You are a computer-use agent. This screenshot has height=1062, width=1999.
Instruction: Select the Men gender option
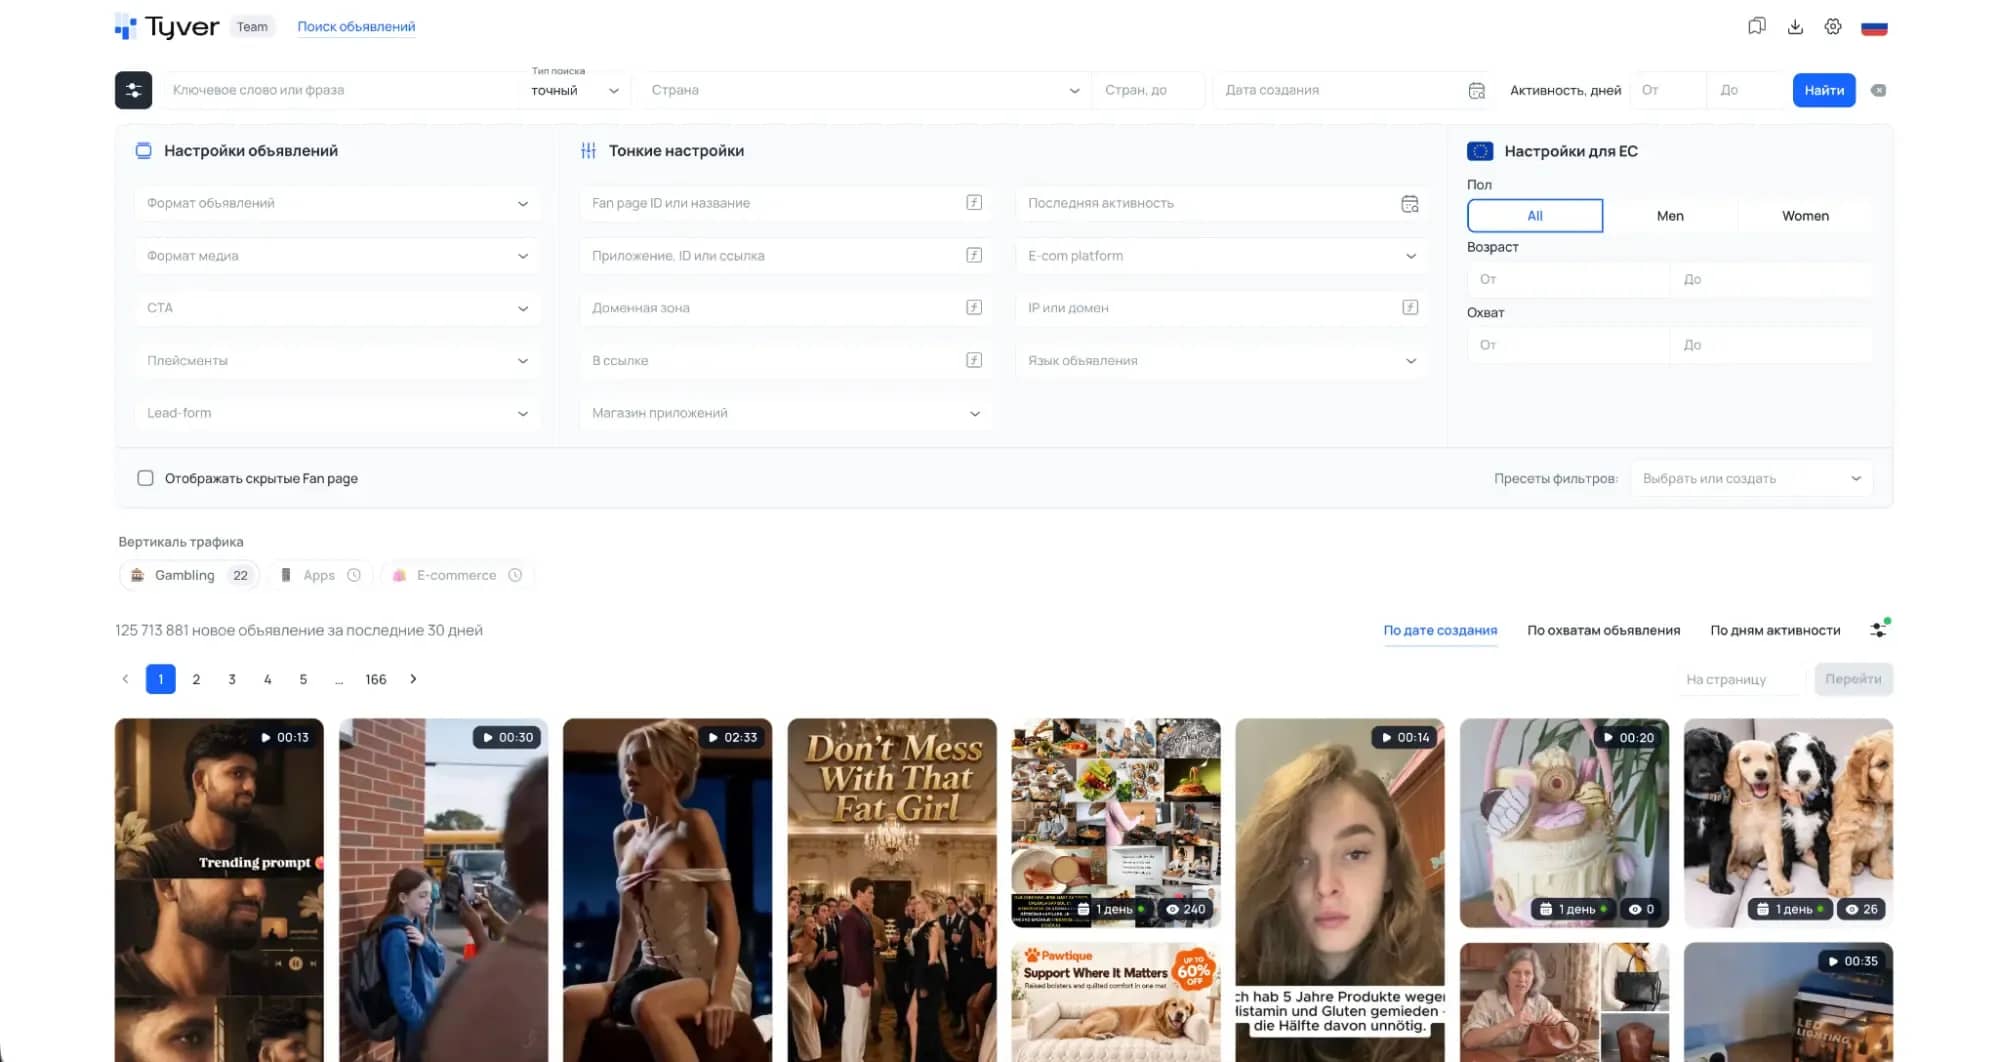[x=1670, y=216]
